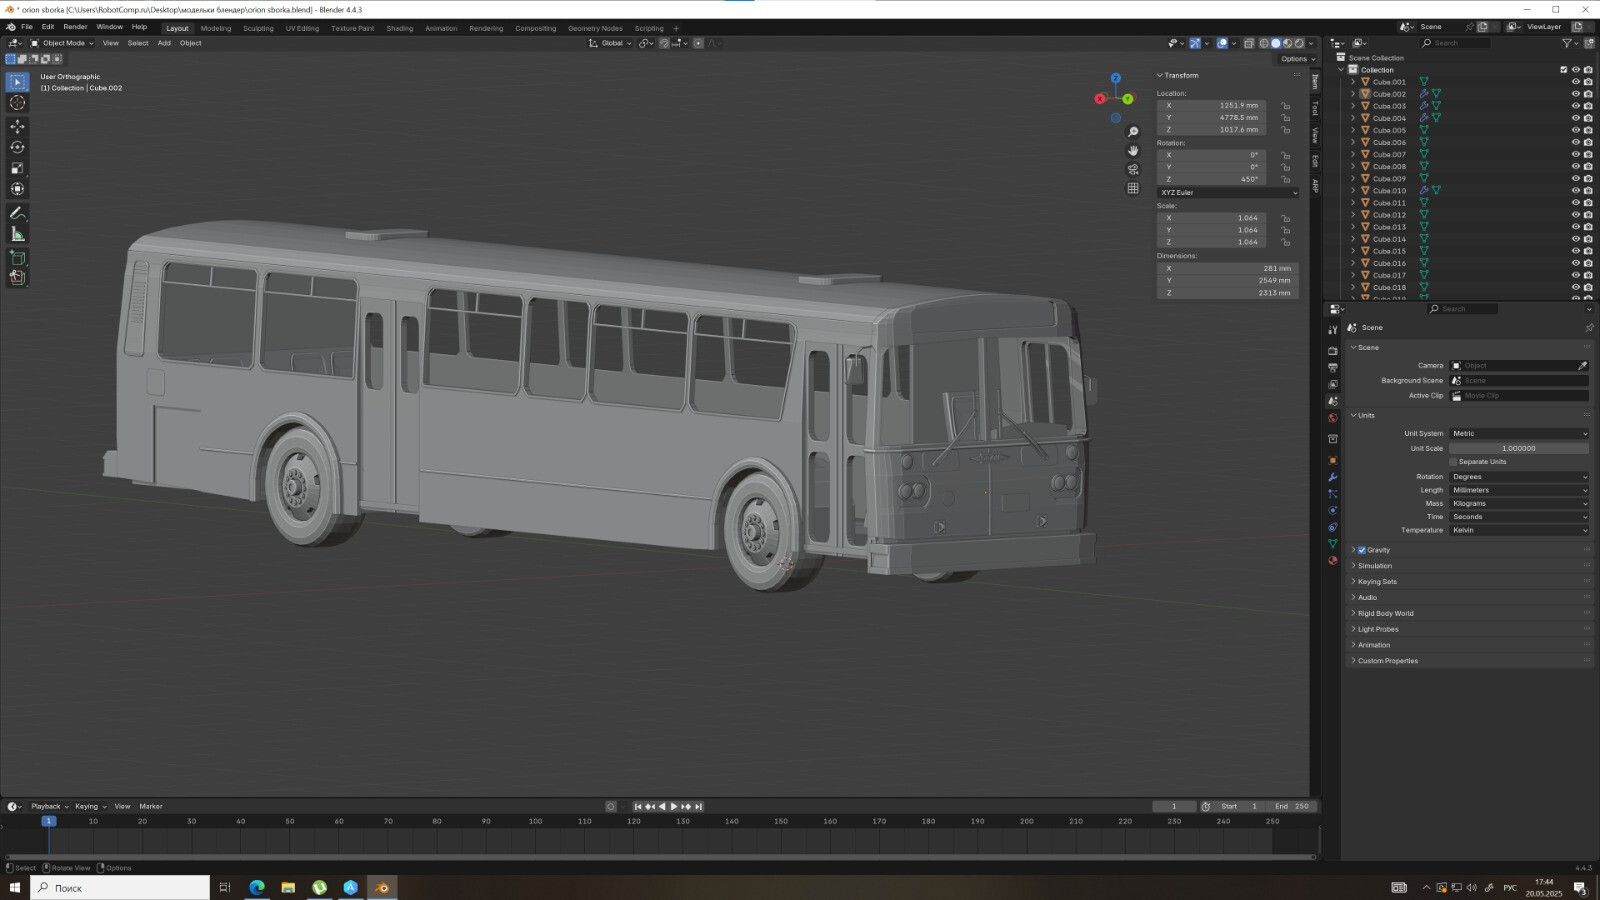Click the Options button in the header
The height and width of the screenshot is (900, 1600).
point(1294,58)
